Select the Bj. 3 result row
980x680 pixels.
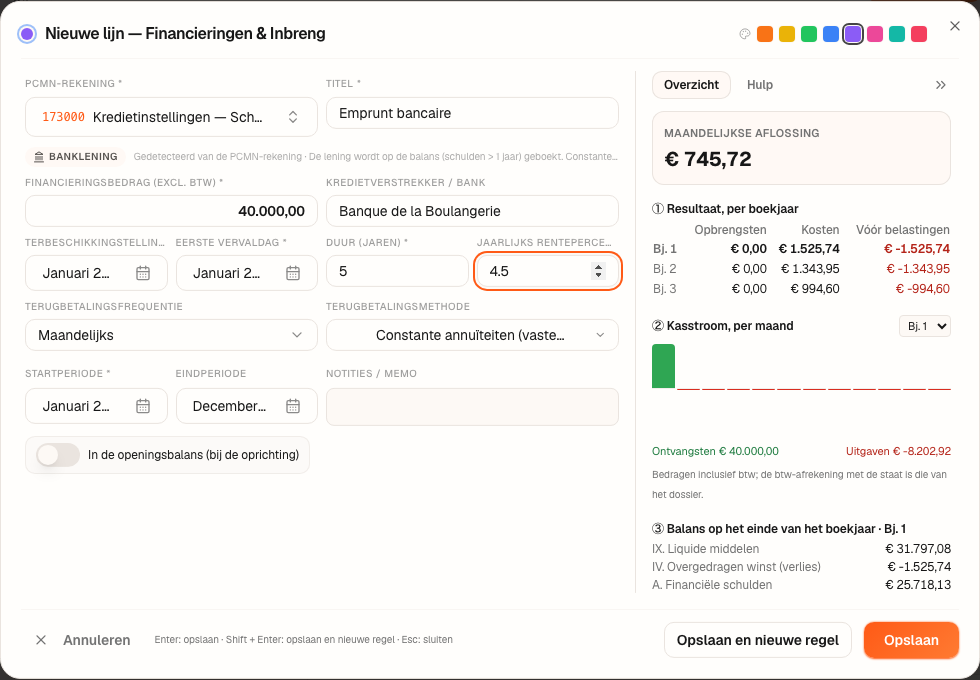pyautogui.click(x=801, y=289)
